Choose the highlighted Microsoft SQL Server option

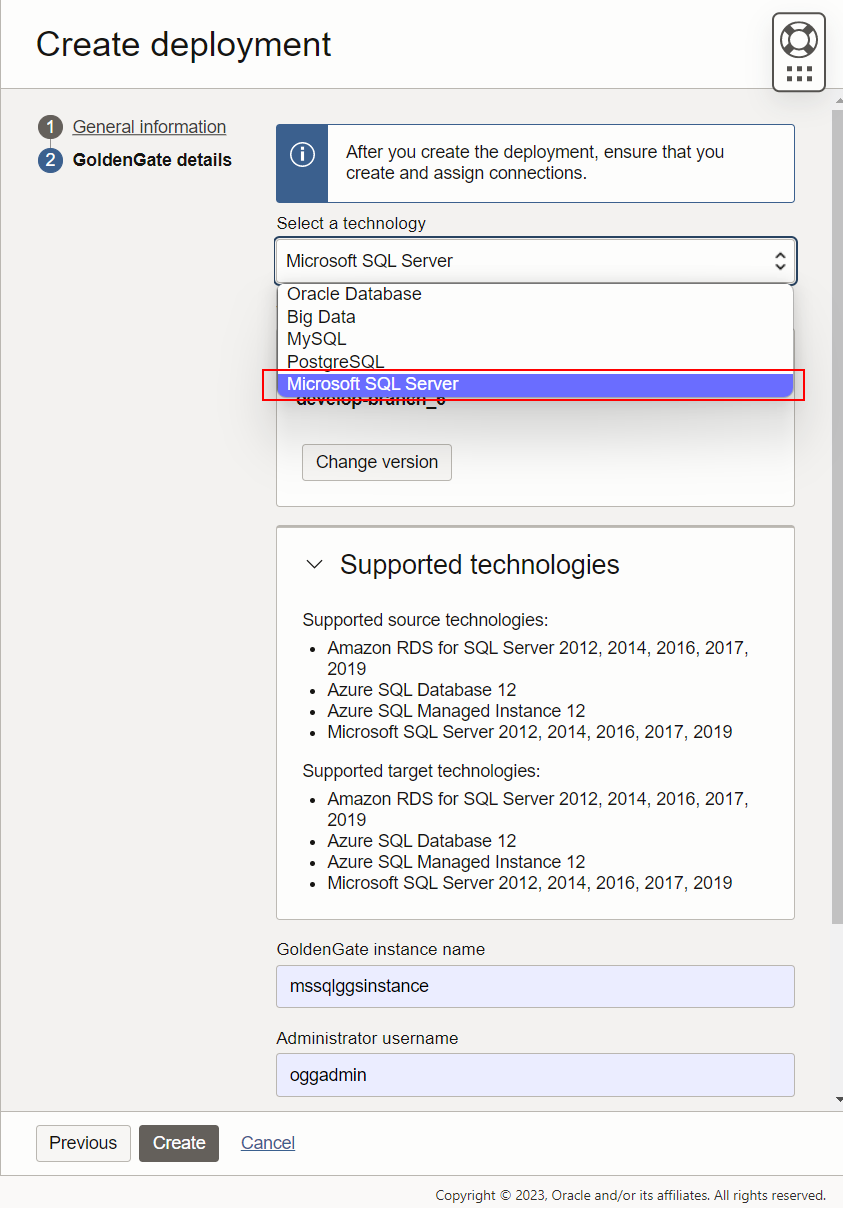[x=373, y=383]
